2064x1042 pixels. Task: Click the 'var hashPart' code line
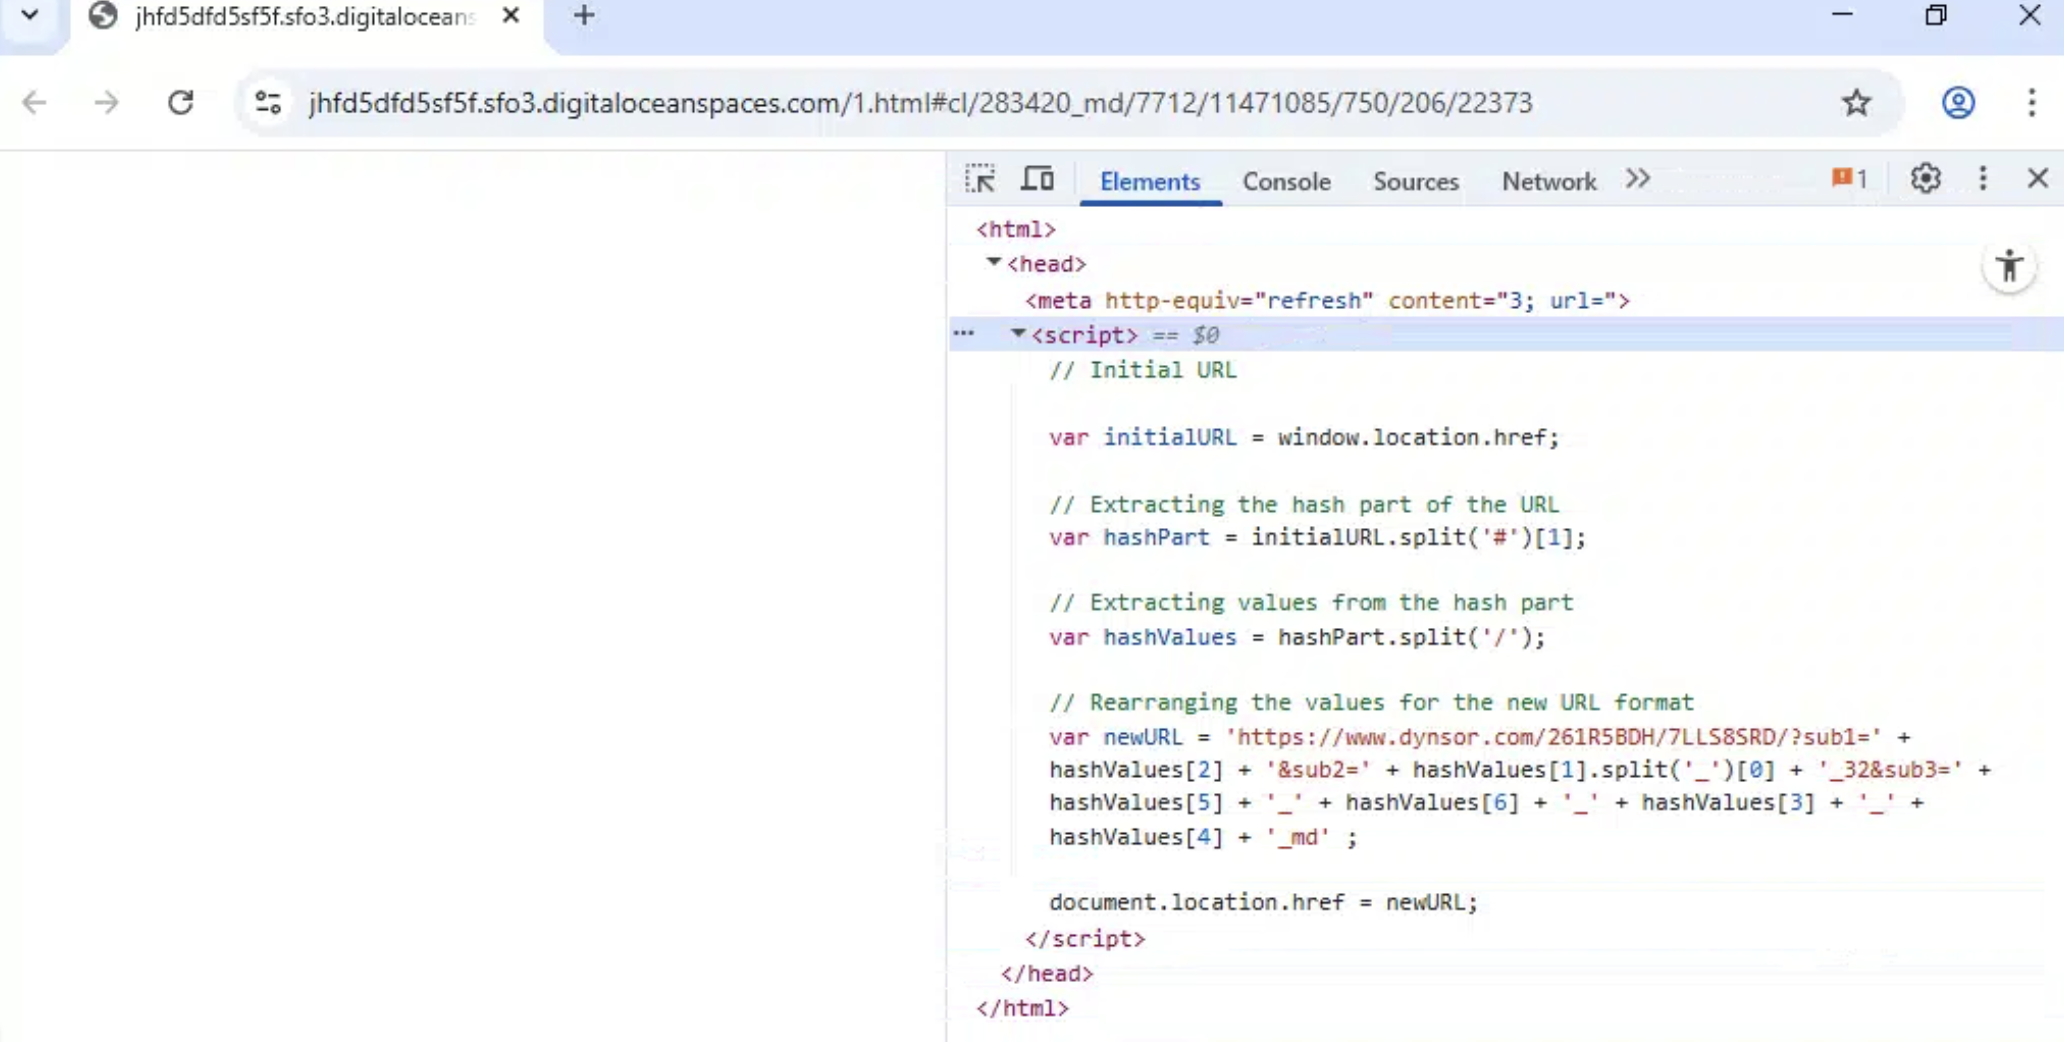1317,537
